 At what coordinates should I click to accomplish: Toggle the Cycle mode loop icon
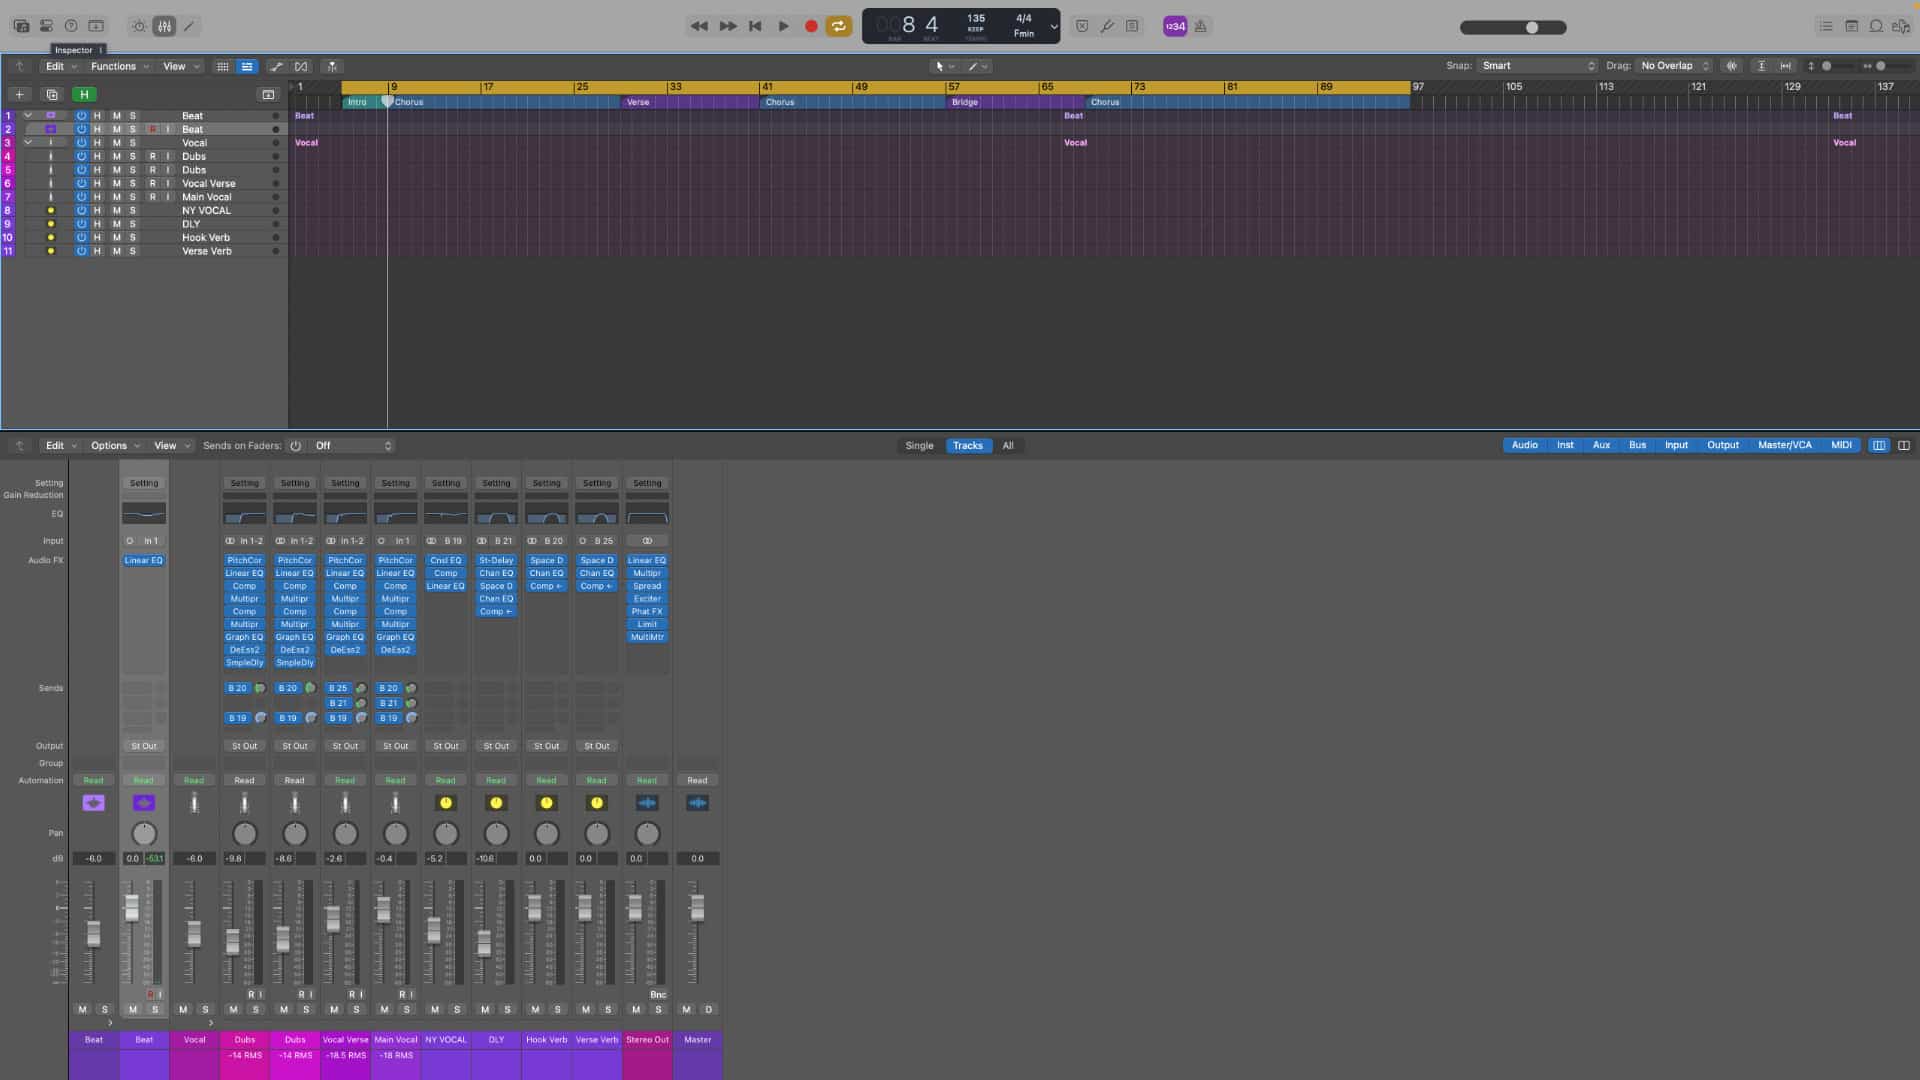(x=839, y=26)
